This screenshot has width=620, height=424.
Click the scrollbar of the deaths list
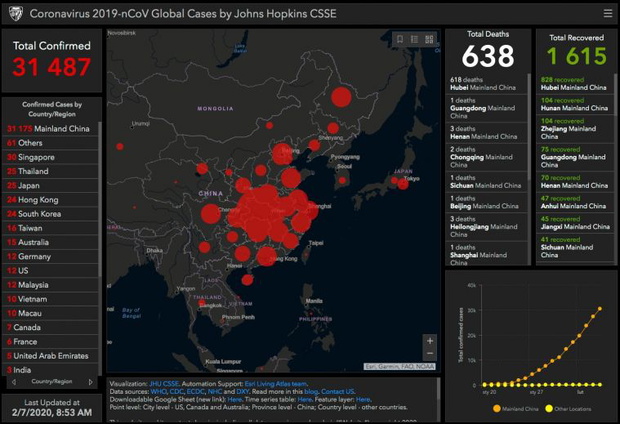529,127
